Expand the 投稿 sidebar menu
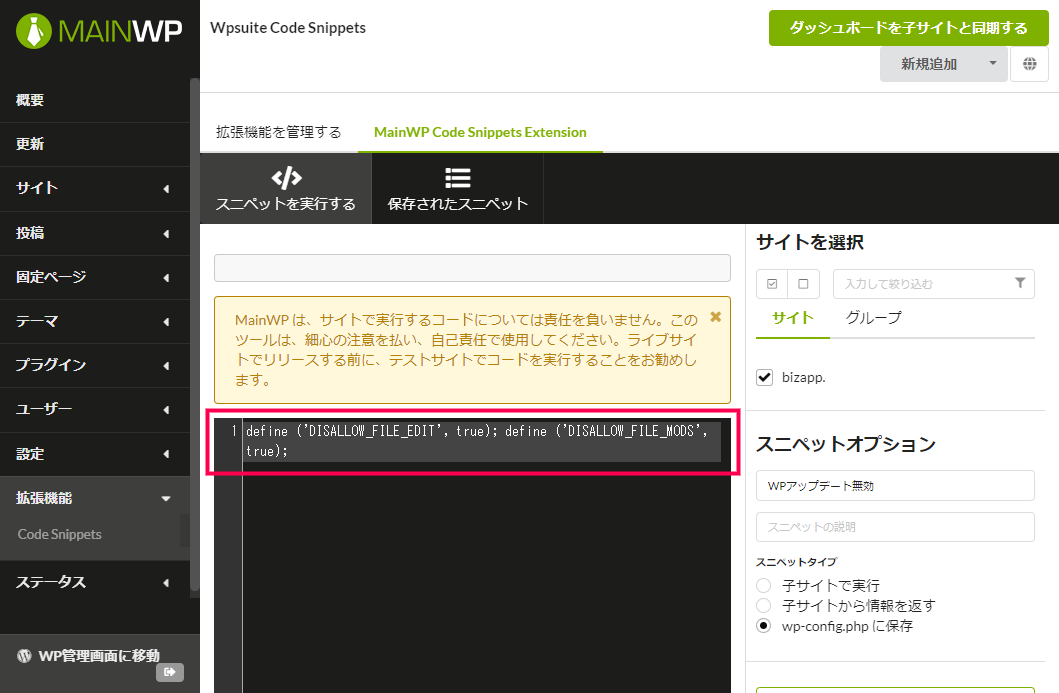Screen dimensions: 1059x693 coord(95,233)
